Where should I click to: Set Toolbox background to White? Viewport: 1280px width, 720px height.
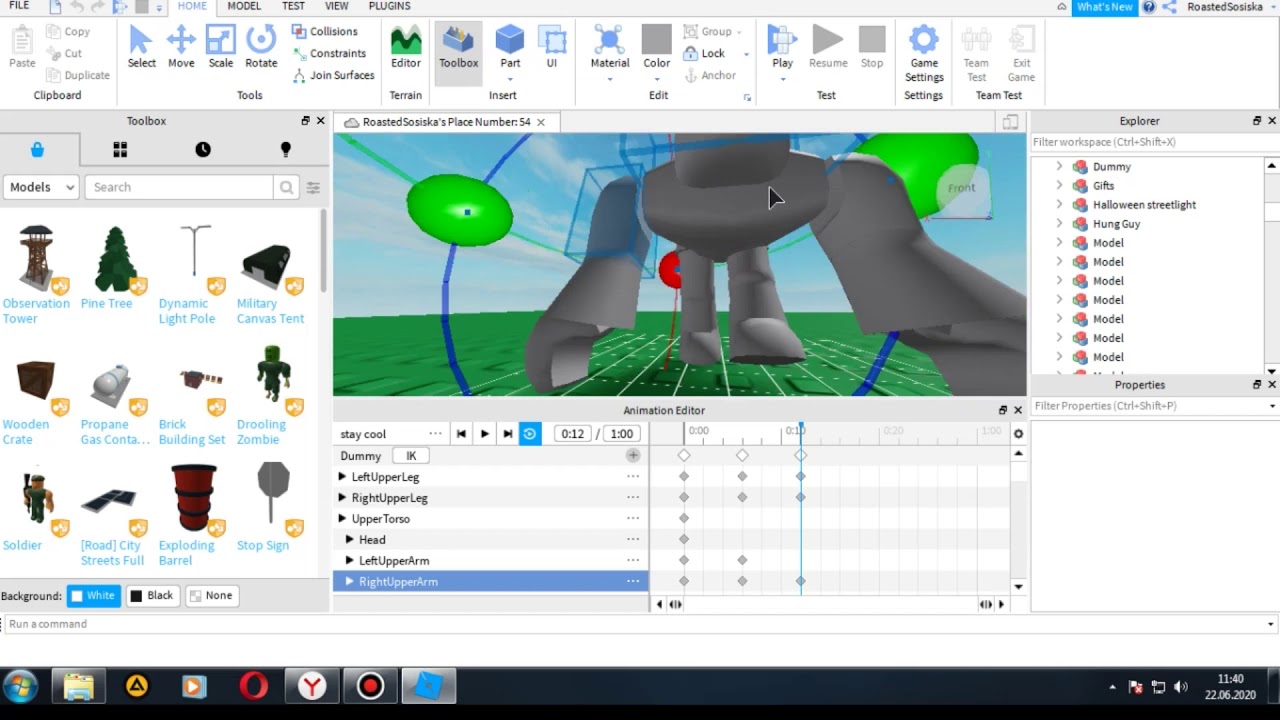(x=93, y=596)
